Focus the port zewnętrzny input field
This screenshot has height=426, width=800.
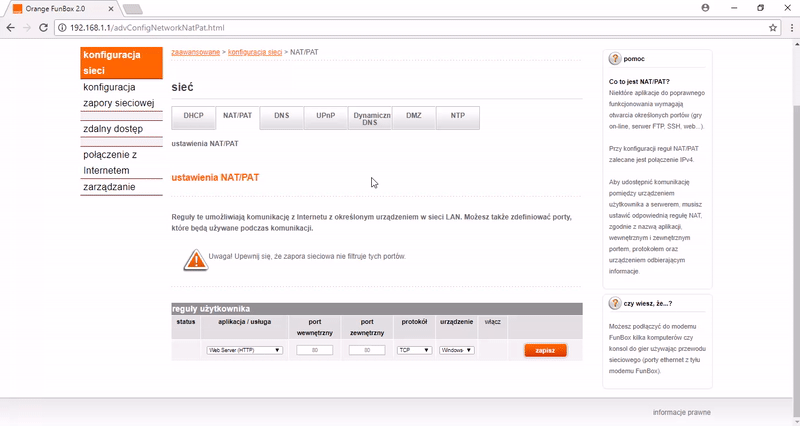coord(367,350)
